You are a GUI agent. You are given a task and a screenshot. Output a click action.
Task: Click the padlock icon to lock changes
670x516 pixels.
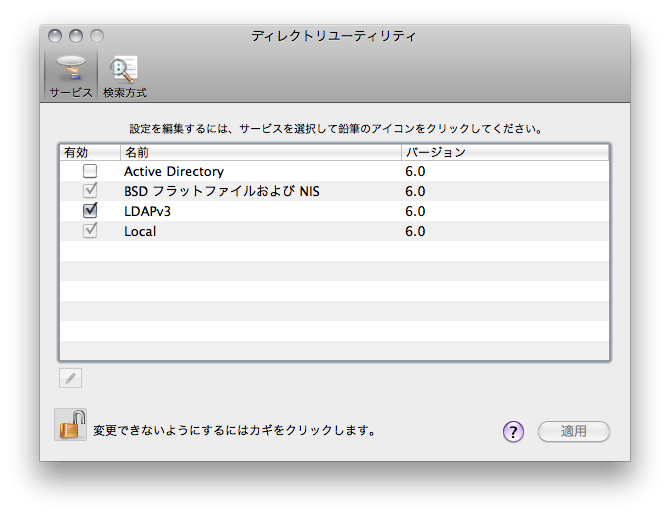coord(70,424)
